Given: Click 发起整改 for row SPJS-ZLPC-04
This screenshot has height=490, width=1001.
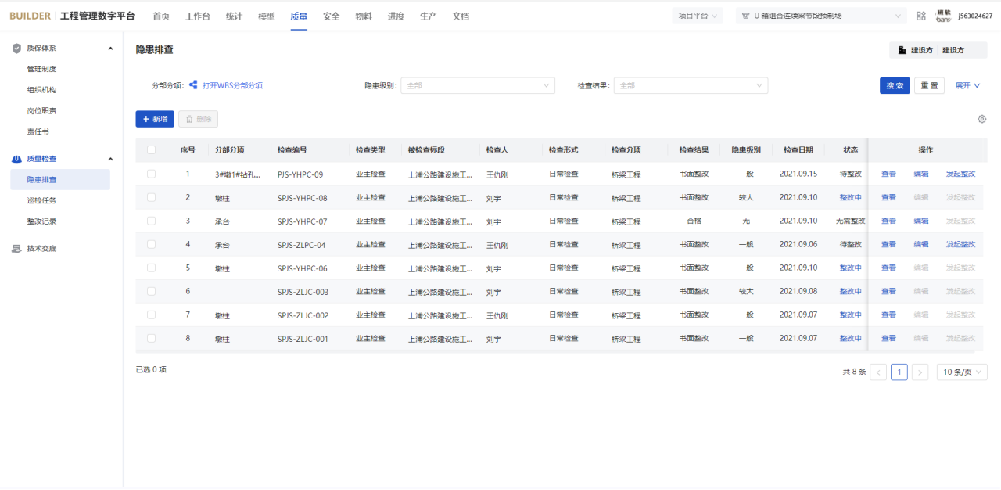Looking at the screenshot, I should (x=960, y=245).
